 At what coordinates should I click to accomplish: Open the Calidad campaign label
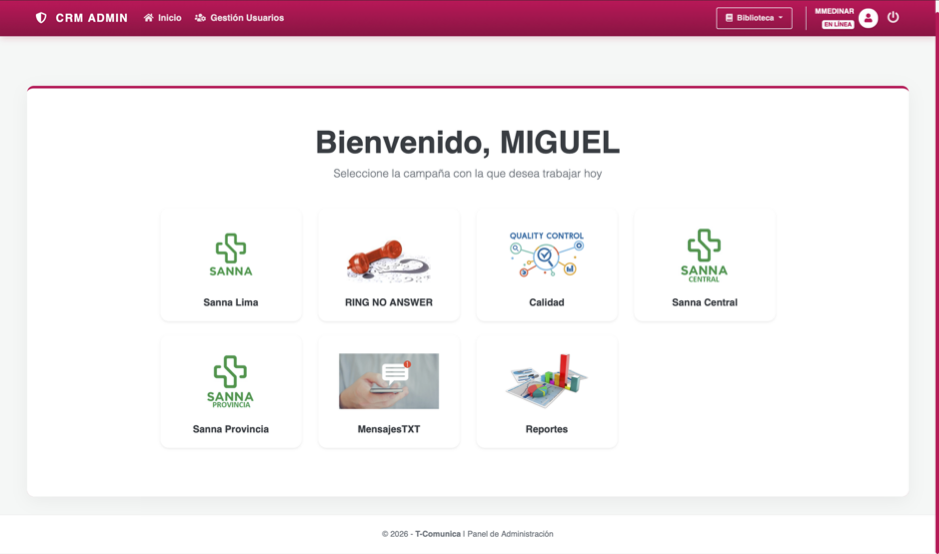pos(546,302)
